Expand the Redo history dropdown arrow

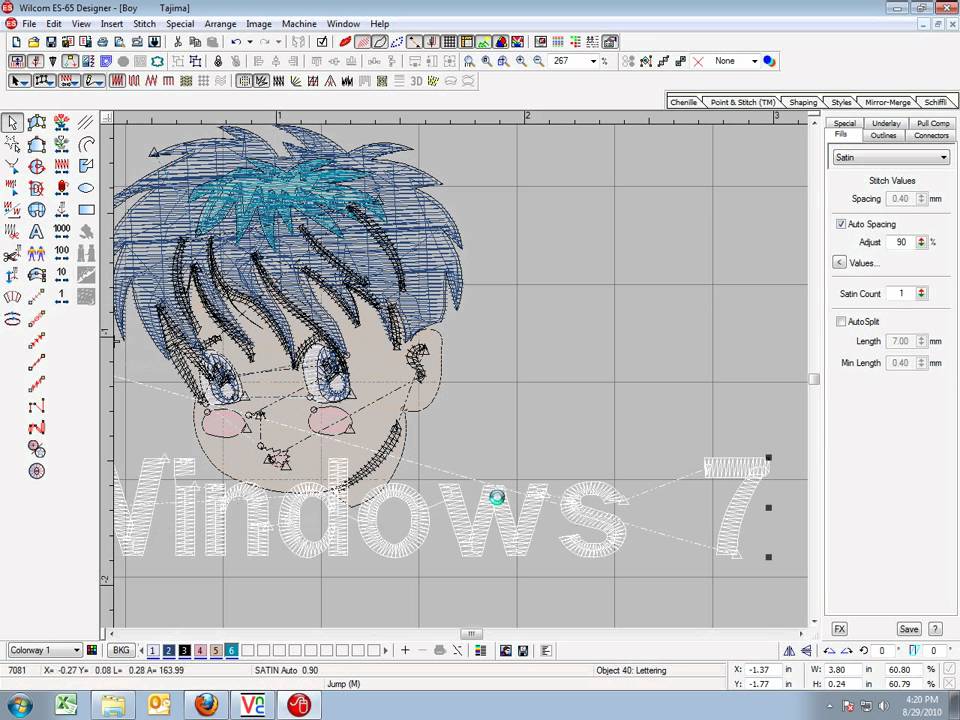click(x=279, y=42)
